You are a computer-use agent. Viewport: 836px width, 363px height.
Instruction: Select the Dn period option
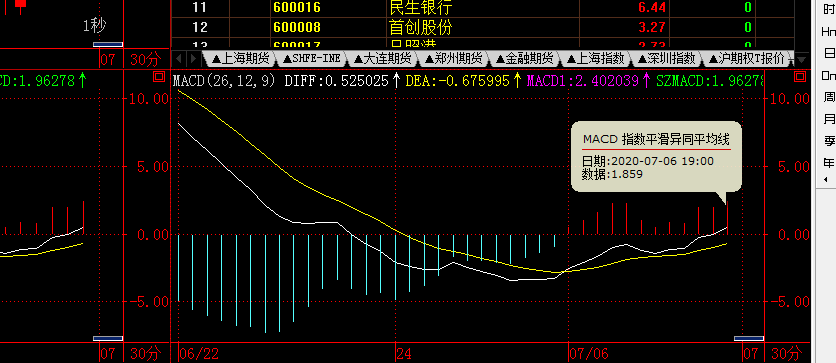pos(829,75)
